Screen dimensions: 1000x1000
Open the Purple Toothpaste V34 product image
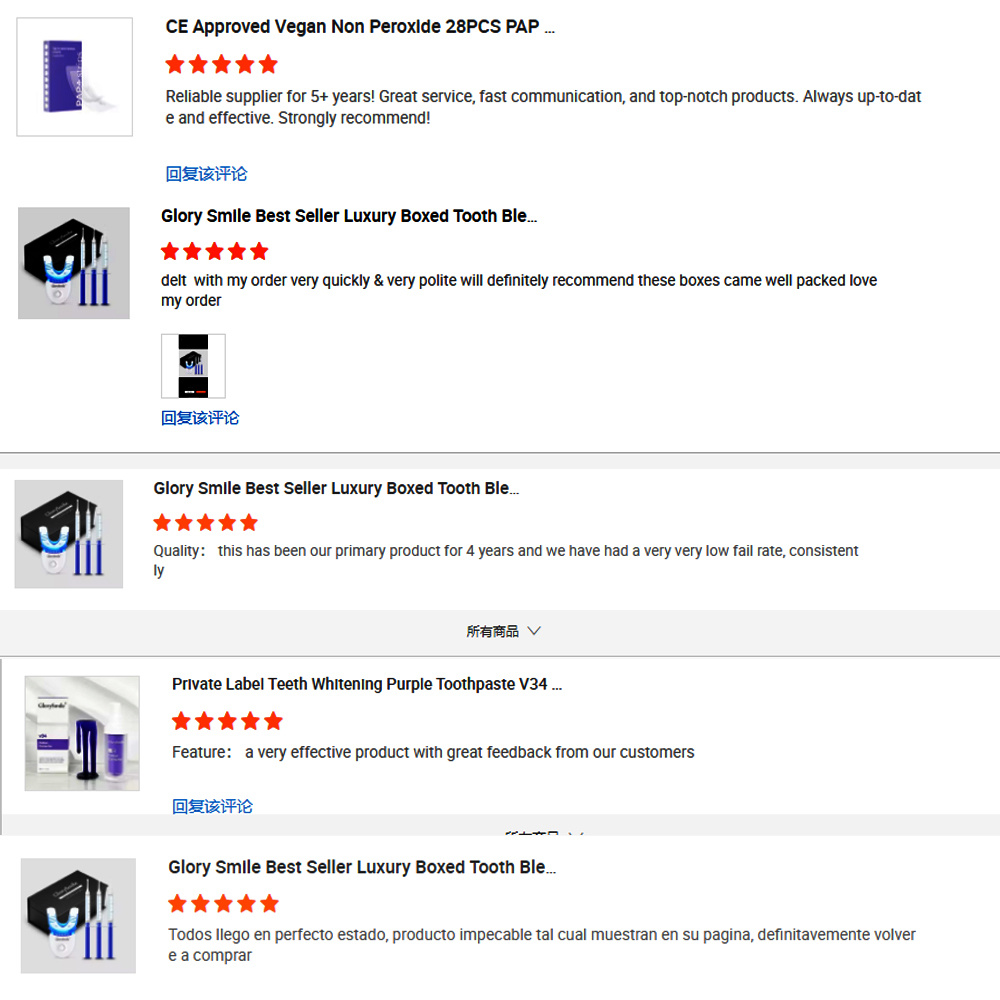82,733
